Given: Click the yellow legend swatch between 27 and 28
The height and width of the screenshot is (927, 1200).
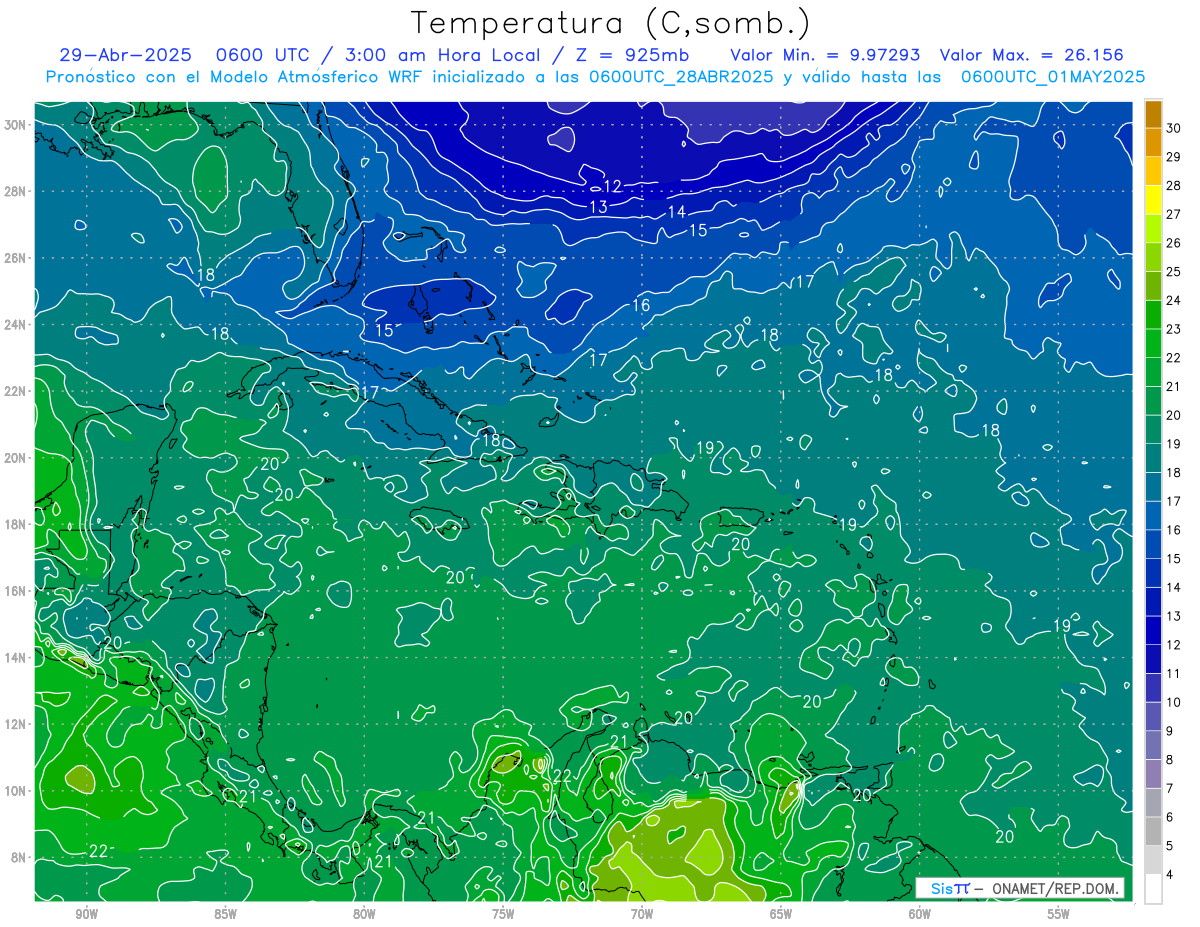Looking at the screenshot, I should click(x=1153, y=199).
